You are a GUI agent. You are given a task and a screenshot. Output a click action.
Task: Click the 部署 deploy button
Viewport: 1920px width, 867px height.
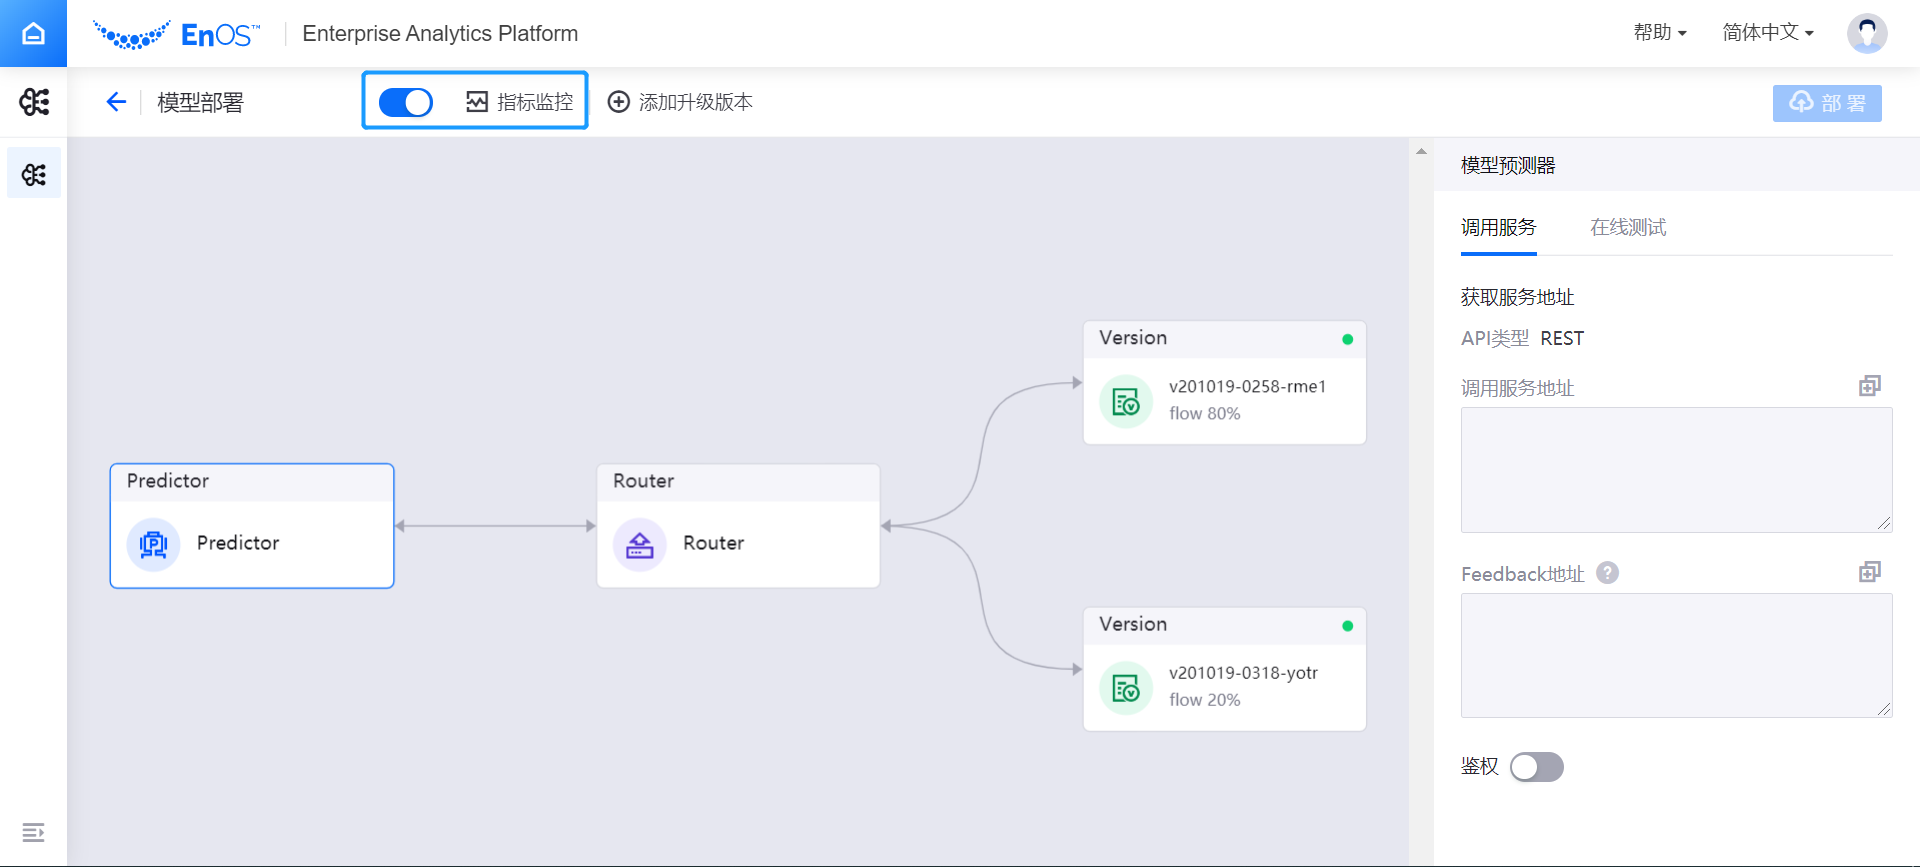1827,103
